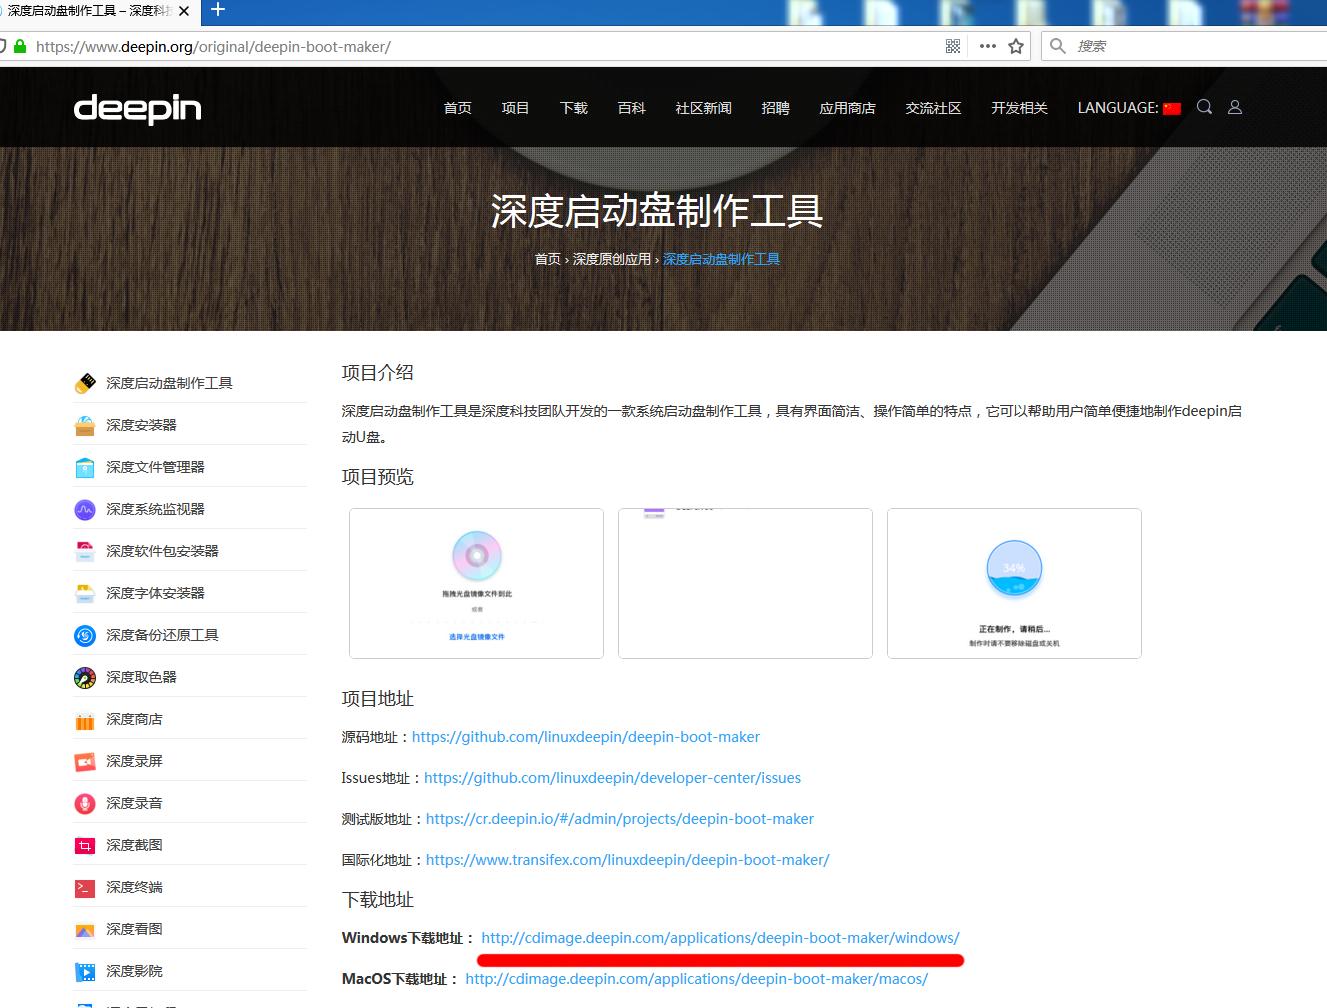Open the LANGUAGE flag selector
The width and height of the screenshot is (1327, 1008).
[1171, 108]
